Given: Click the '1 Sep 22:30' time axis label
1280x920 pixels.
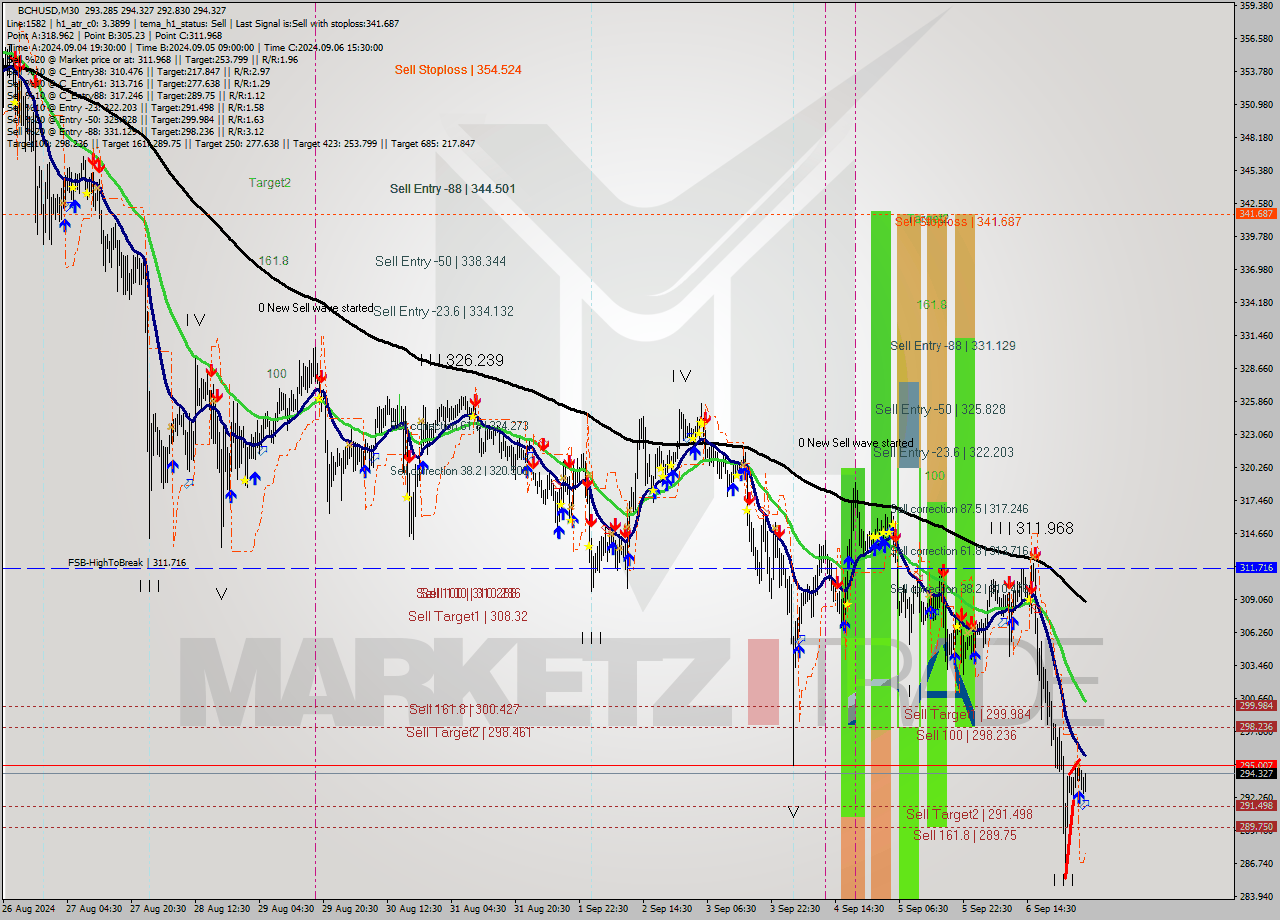Looking at the screenshot, I should point(603,909).
